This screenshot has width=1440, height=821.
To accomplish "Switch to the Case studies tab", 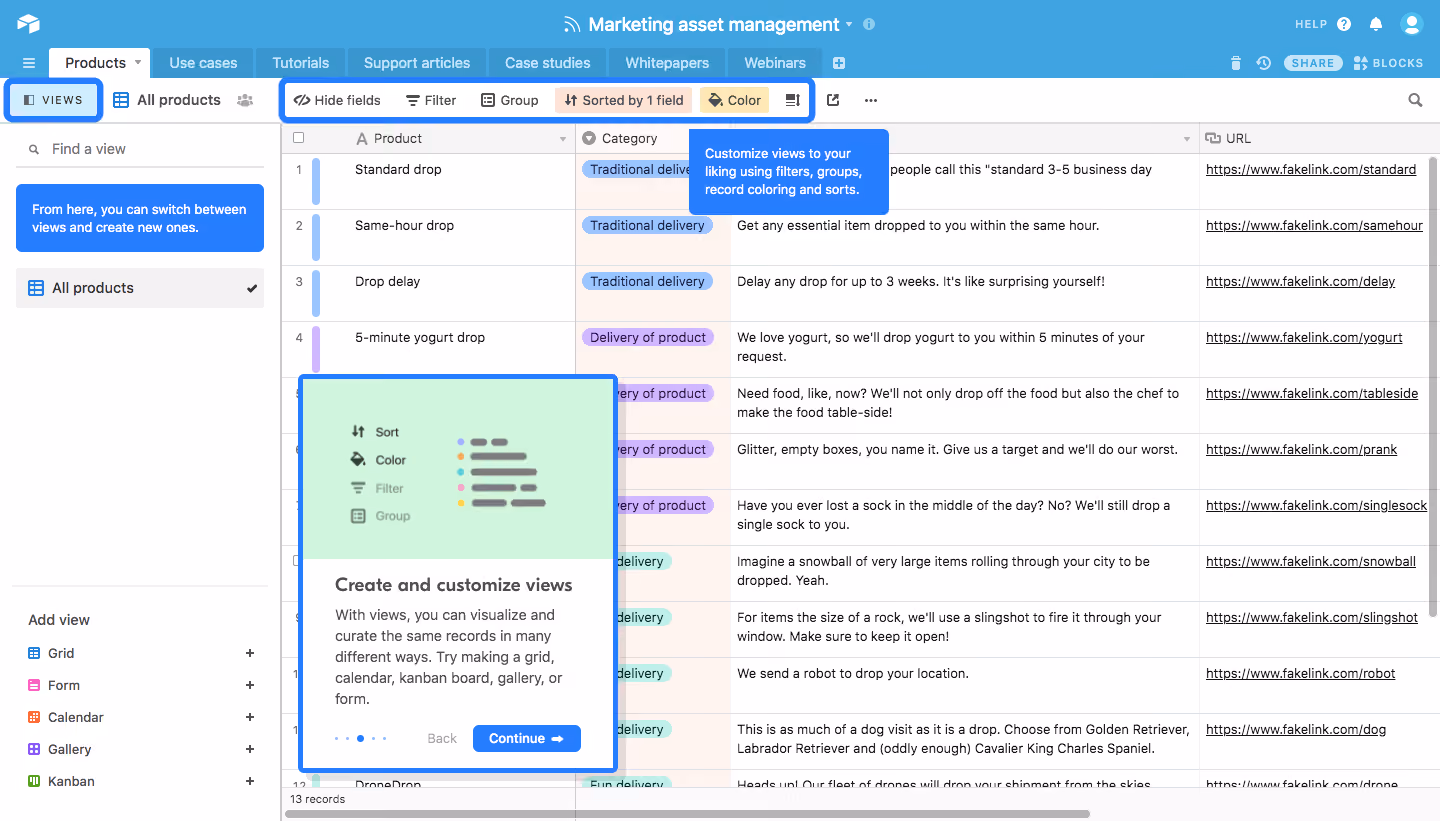I will 547,63.
